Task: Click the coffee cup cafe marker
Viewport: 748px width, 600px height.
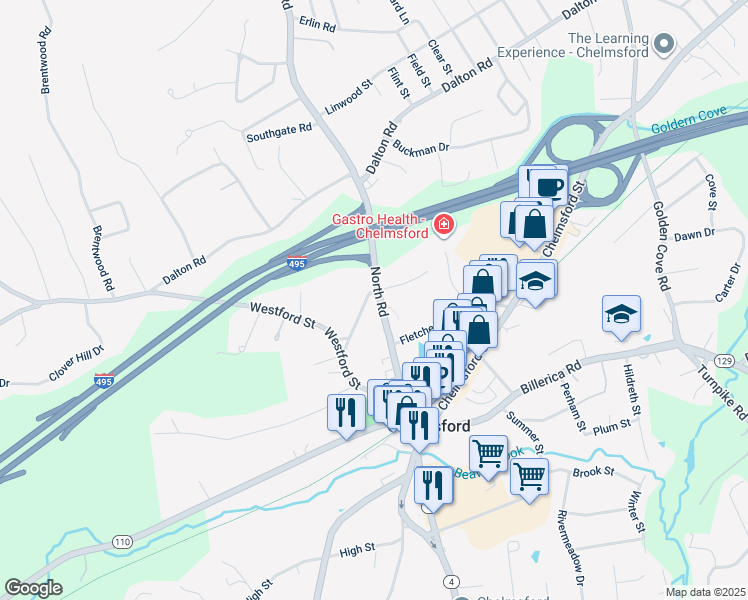Action: click(549, 188)
